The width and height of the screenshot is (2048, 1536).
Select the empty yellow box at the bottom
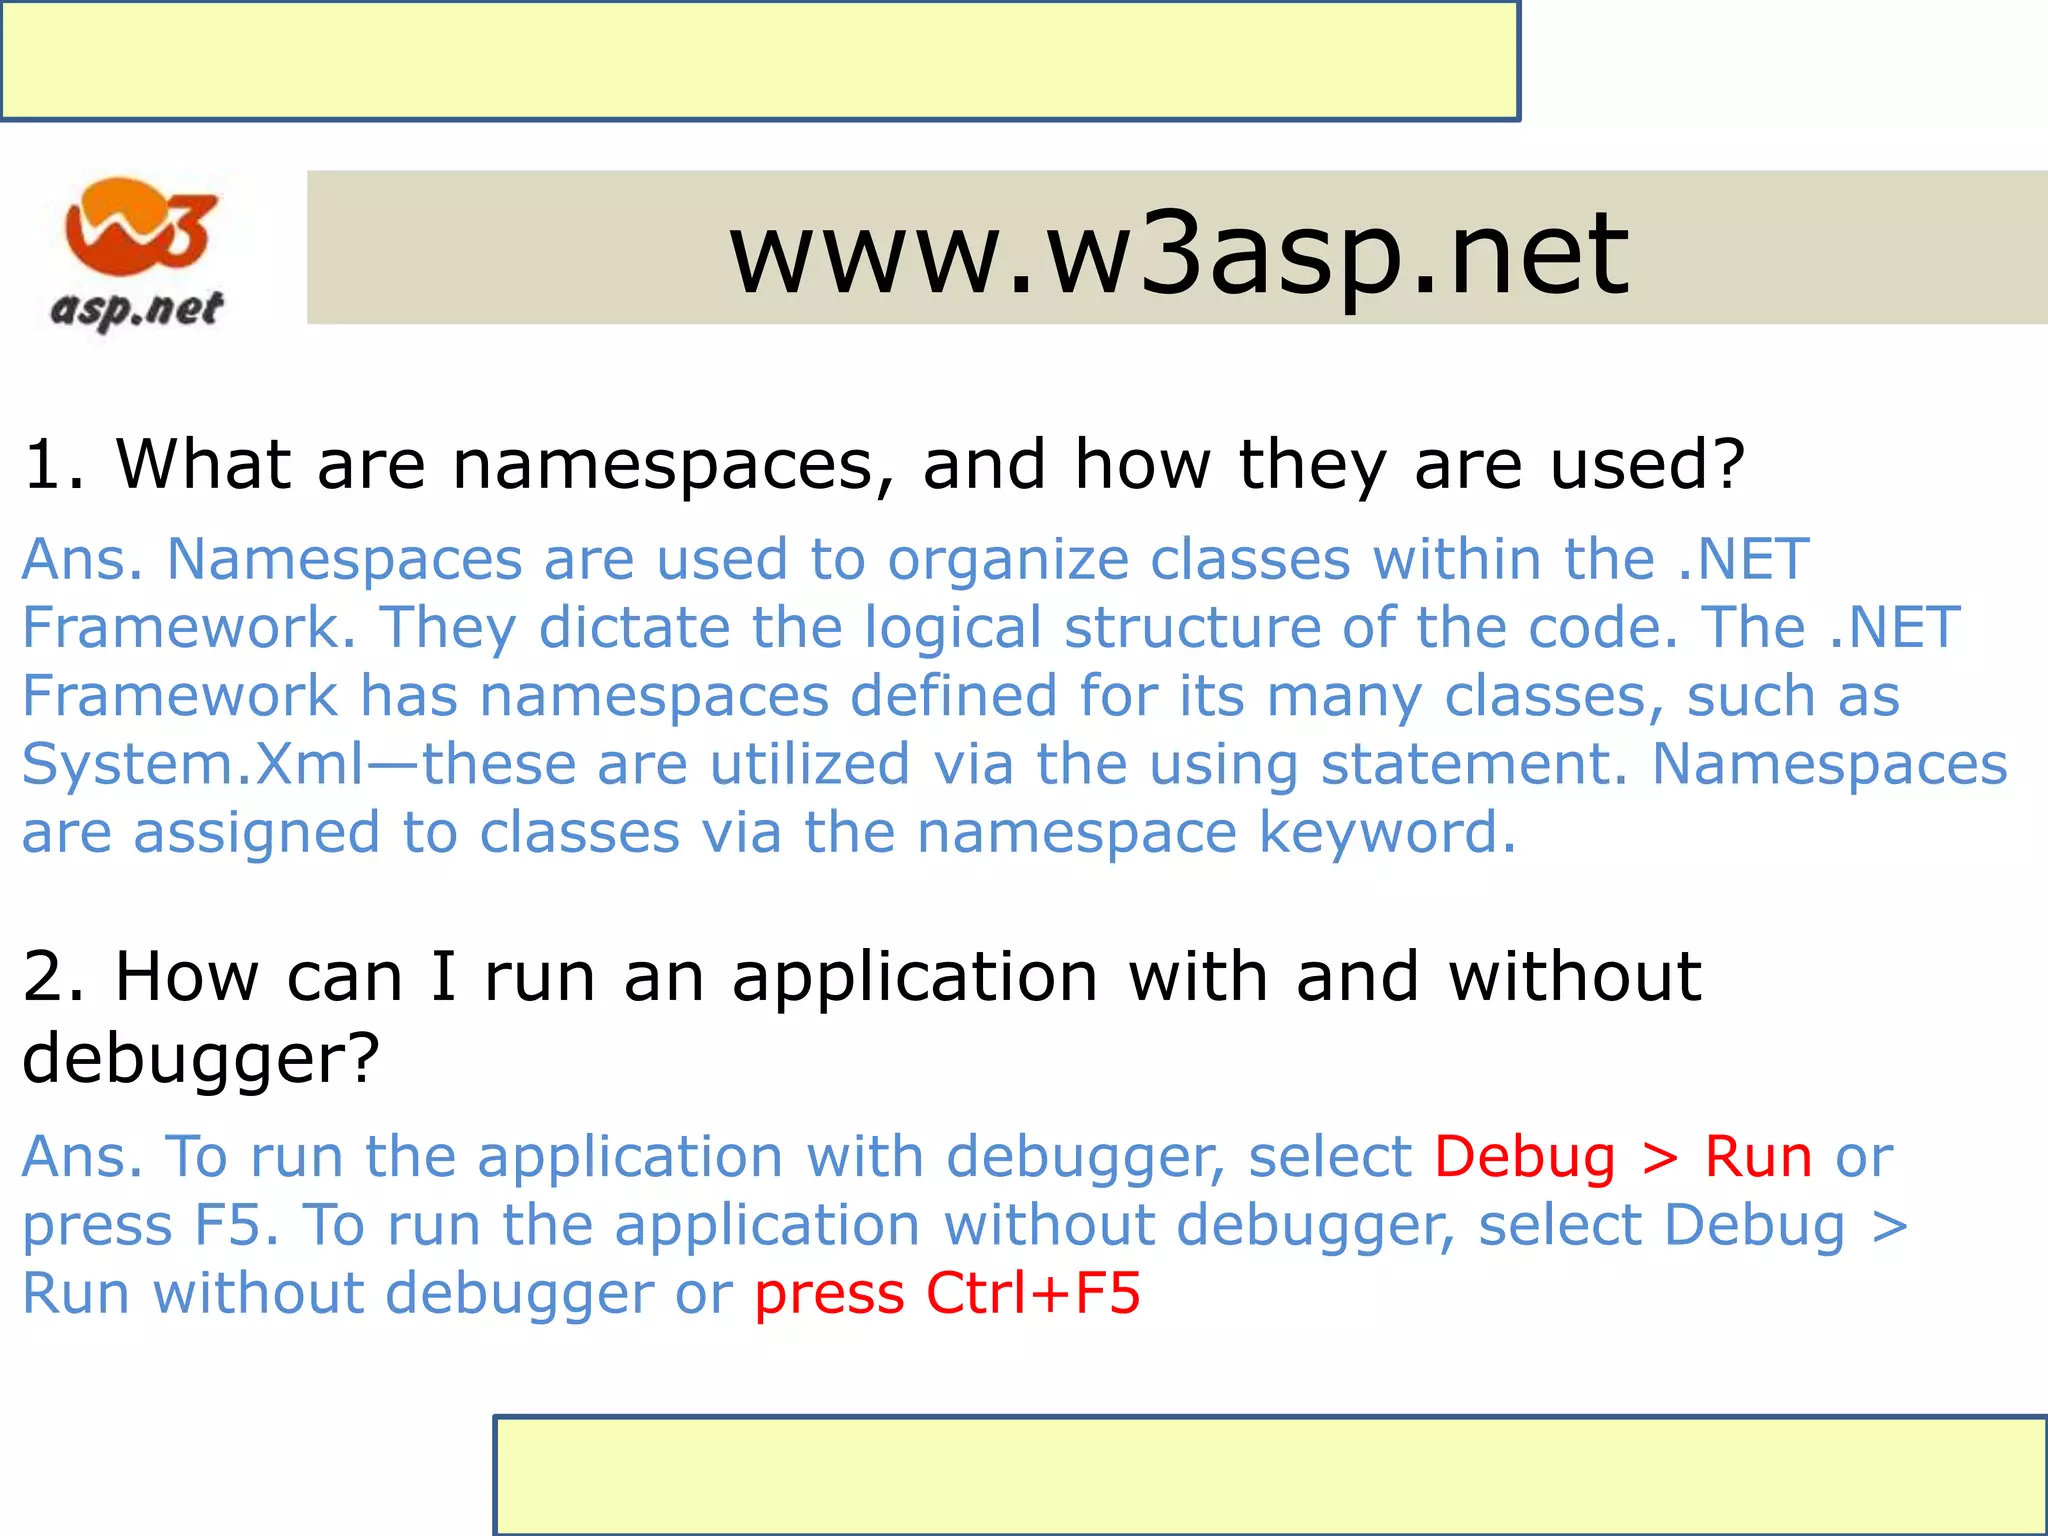click(x=1270, y=1475)
